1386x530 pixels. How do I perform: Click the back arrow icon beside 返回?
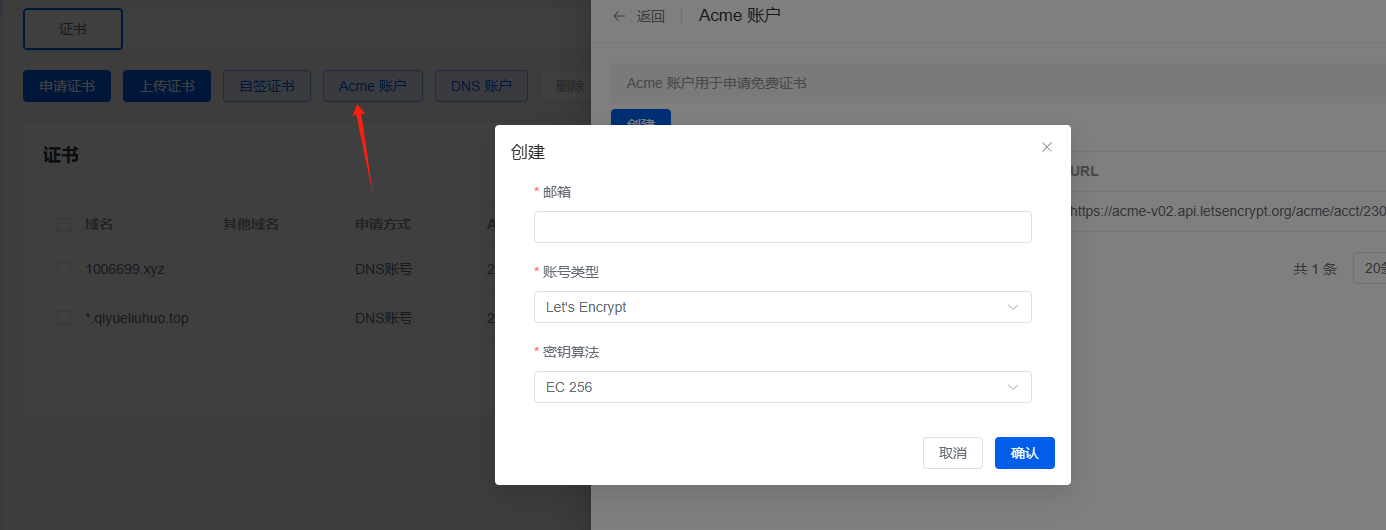(619, 16)
